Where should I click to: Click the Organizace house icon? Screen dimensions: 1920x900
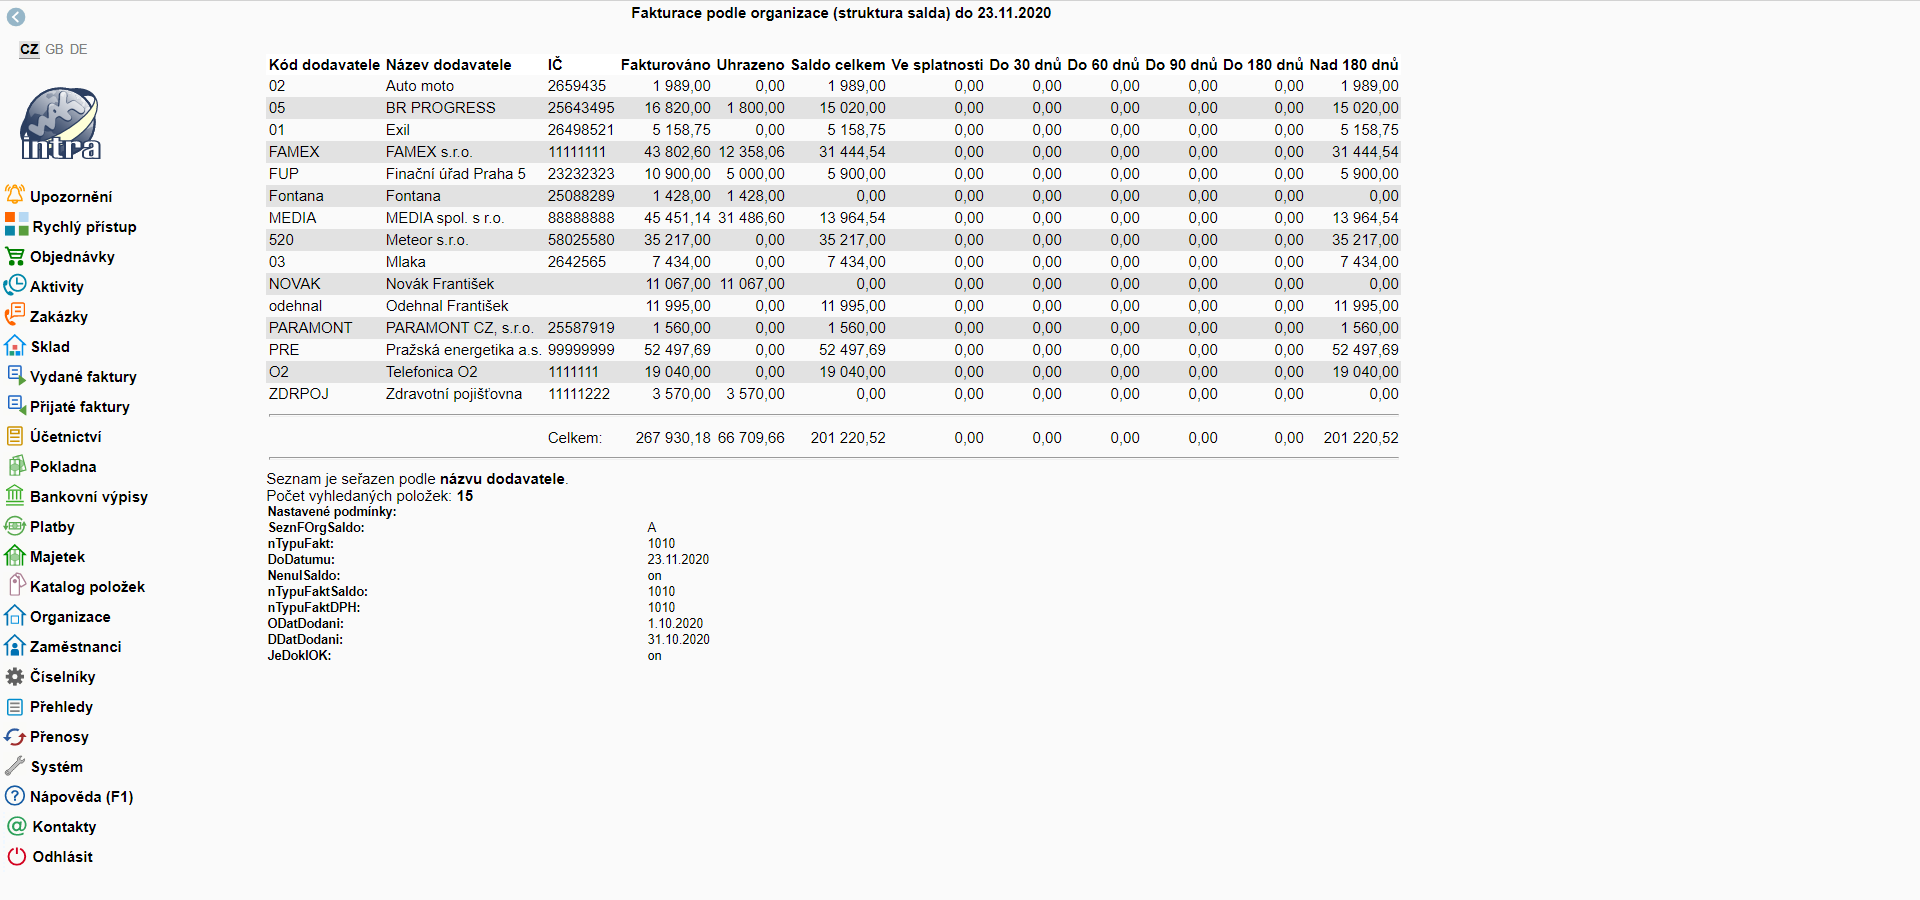[15, 616]
